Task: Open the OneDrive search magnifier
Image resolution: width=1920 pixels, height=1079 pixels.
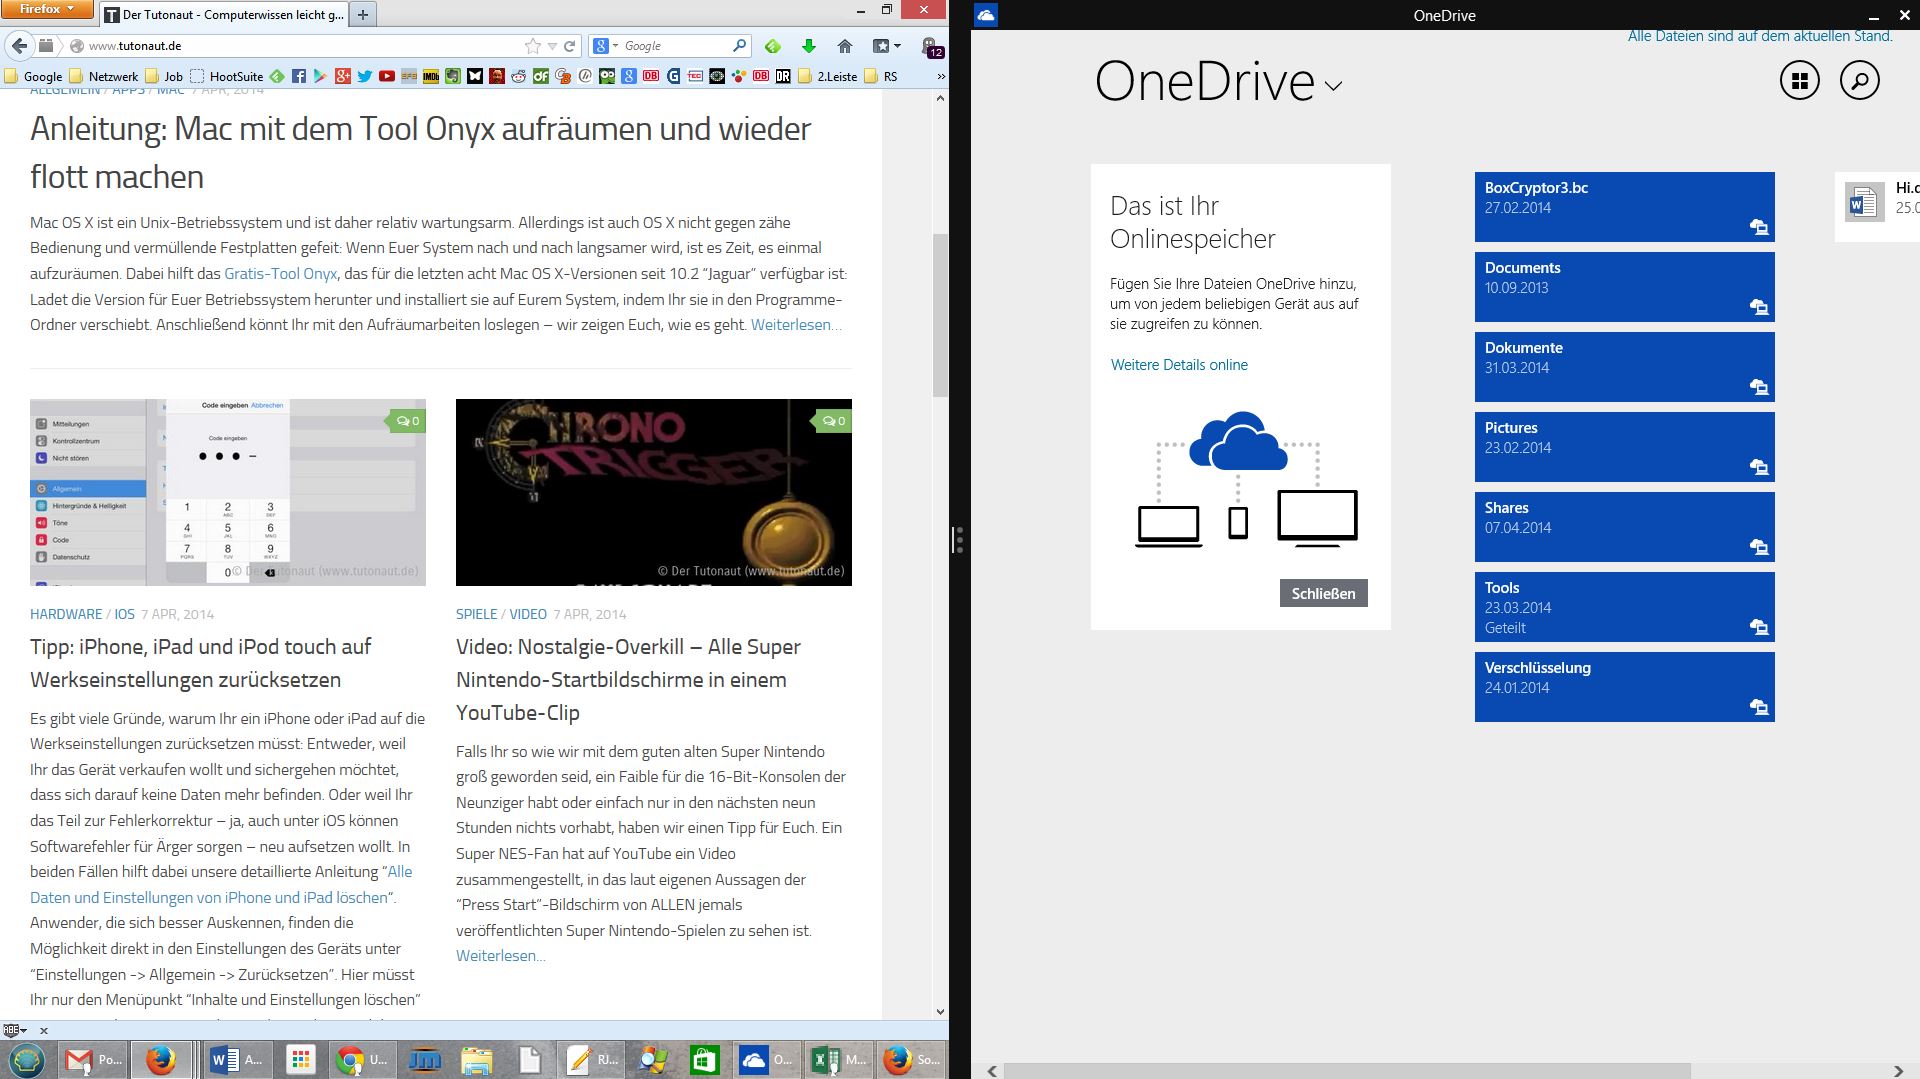Action: point(1859,80)
